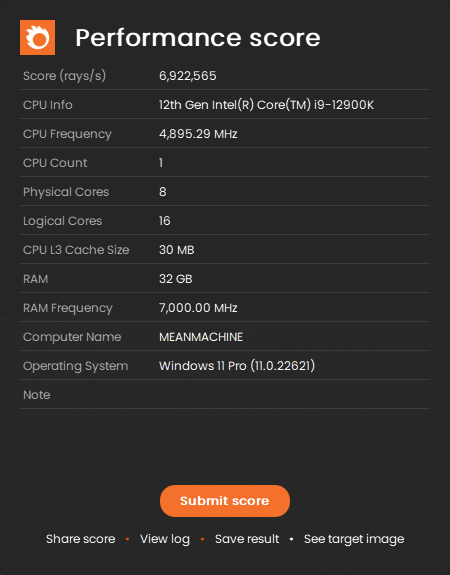The height and width of the screenshot is (575, 450).
Task: Select the Logical Cores value 16
Action: click(164, 221)
